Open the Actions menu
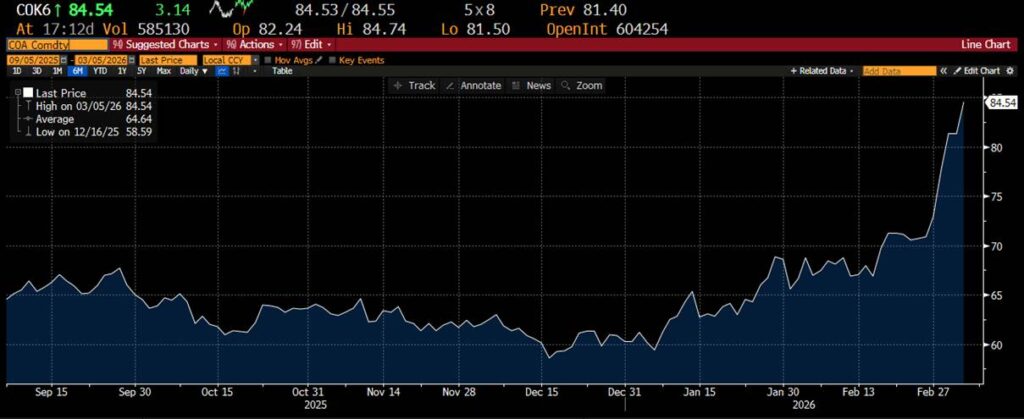 pyautogui.click(x=255, y=45)
